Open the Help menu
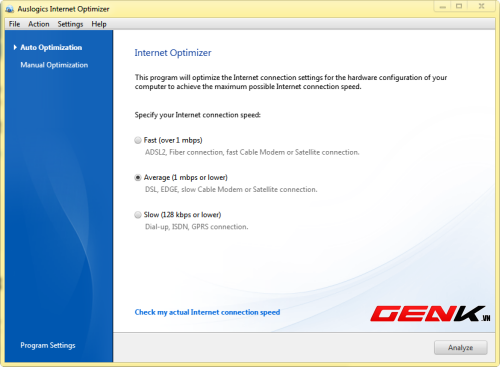Screen dimensions: 500x367 pos(99,24)
